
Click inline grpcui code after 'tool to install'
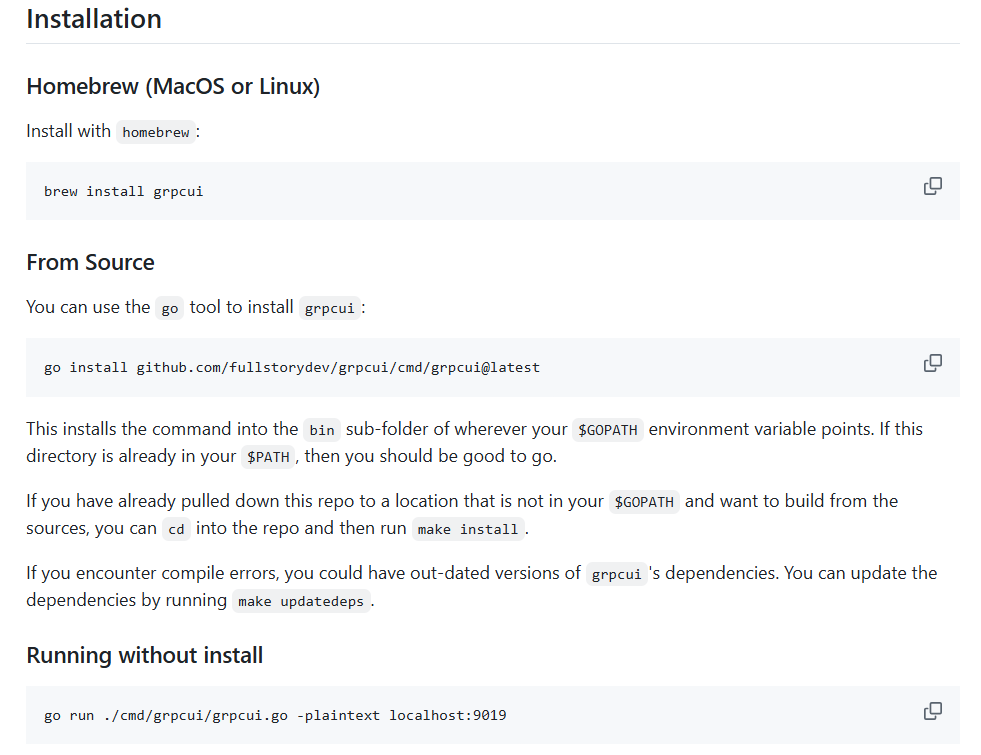(x=330, y=308)
